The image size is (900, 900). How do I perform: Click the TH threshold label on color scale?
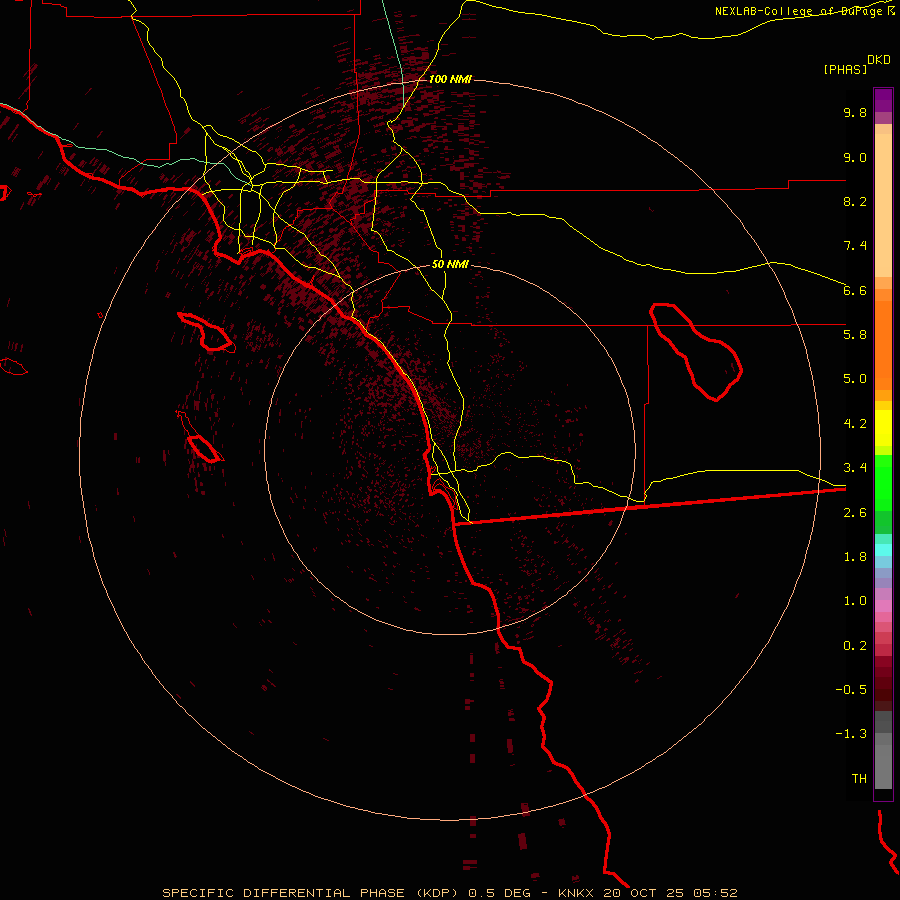pyautogui.click(x=859, y=779)
